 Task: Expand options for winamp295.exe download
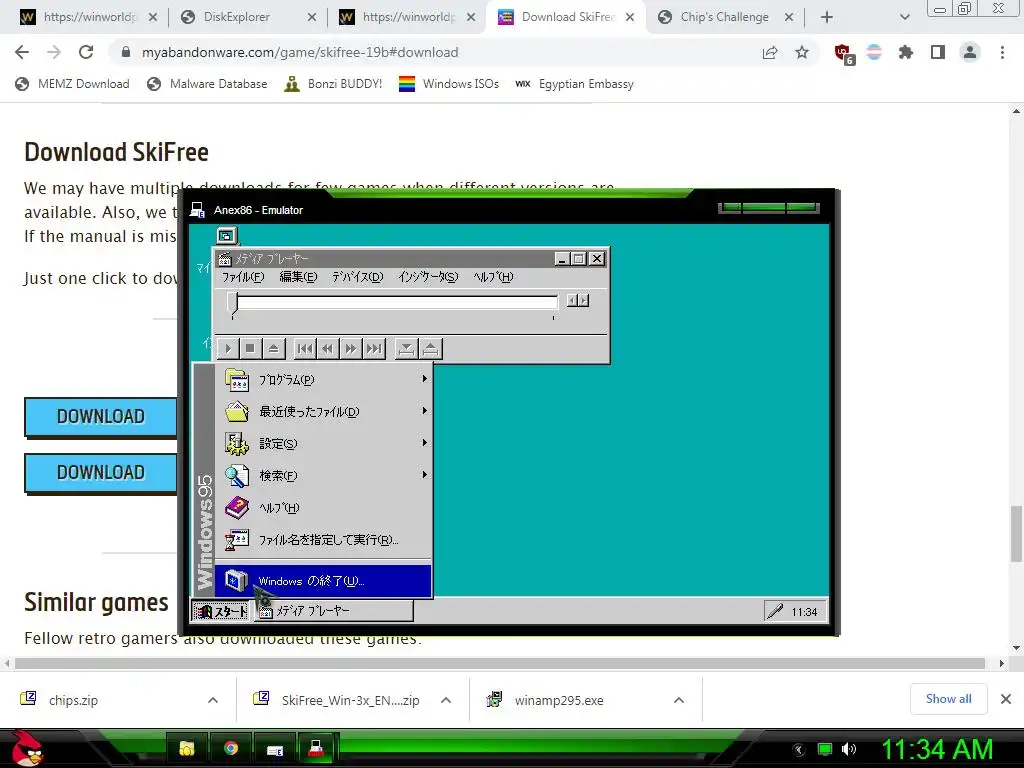tap(679, 700)
